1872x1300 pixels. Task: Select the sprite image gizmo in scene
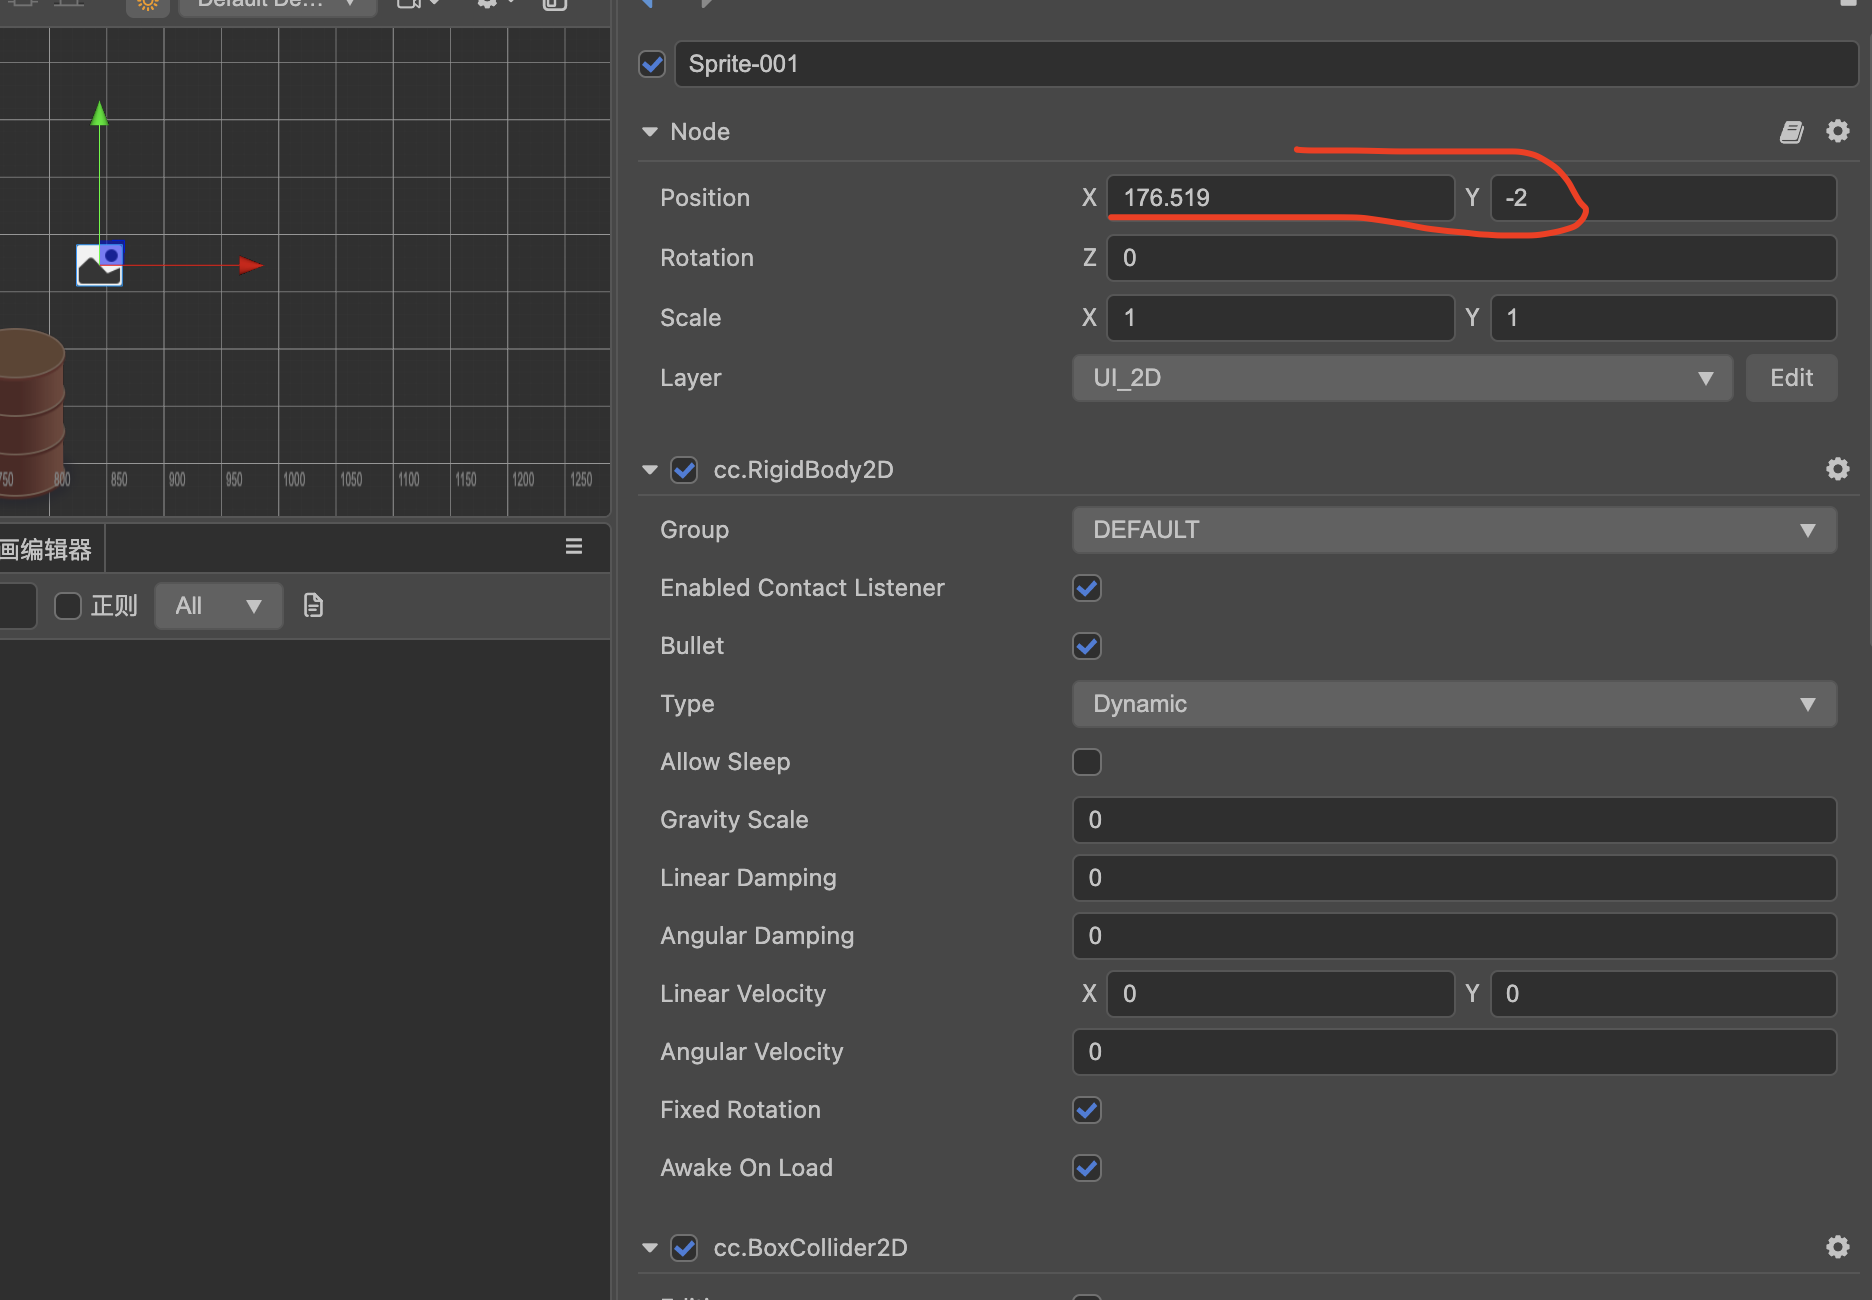99,265
